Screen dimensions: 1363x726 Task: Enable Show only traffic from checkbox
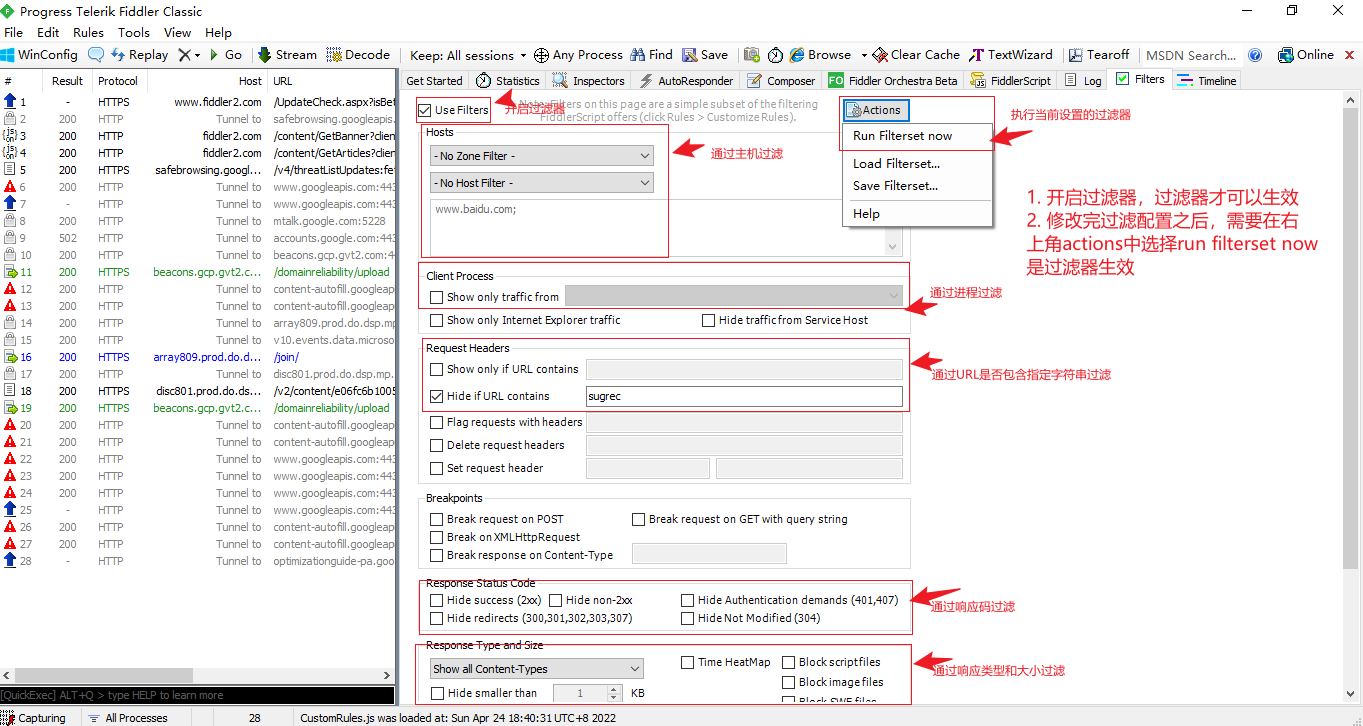coord(436,297)
